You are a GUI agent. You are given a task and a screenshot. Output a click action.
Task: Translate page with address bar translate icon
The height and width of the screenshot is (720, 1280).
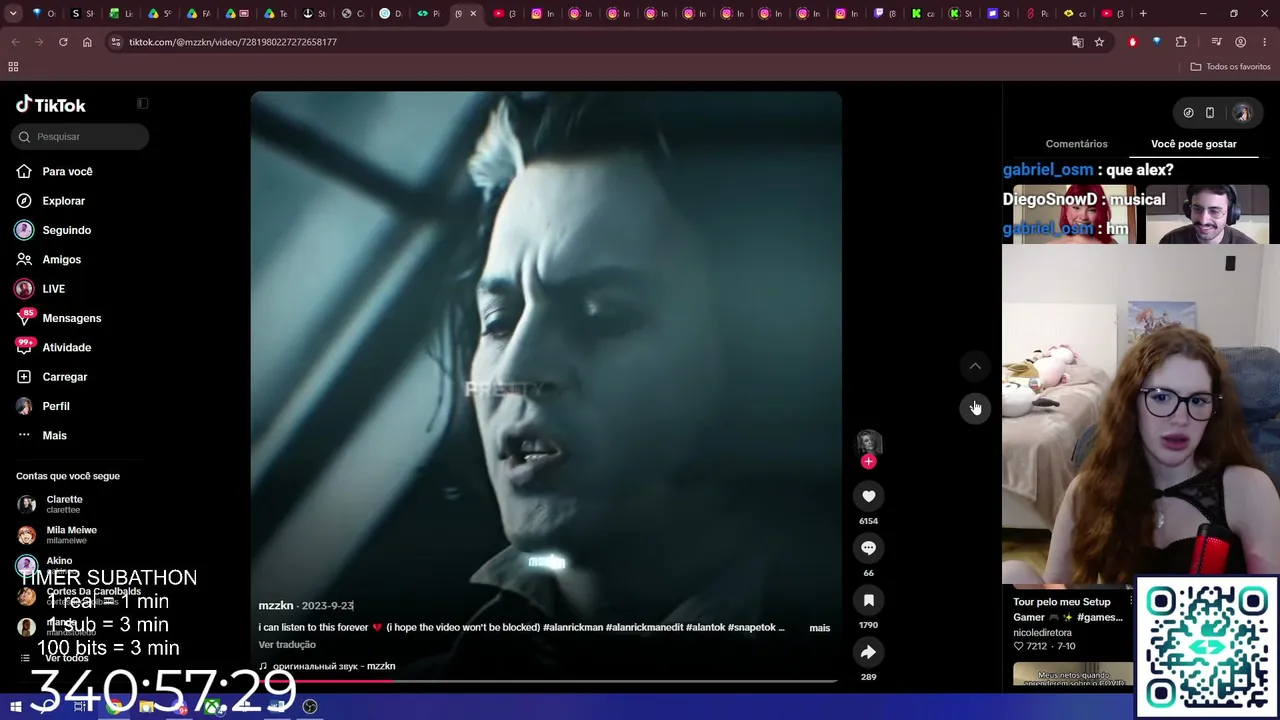click(1077, 42)
